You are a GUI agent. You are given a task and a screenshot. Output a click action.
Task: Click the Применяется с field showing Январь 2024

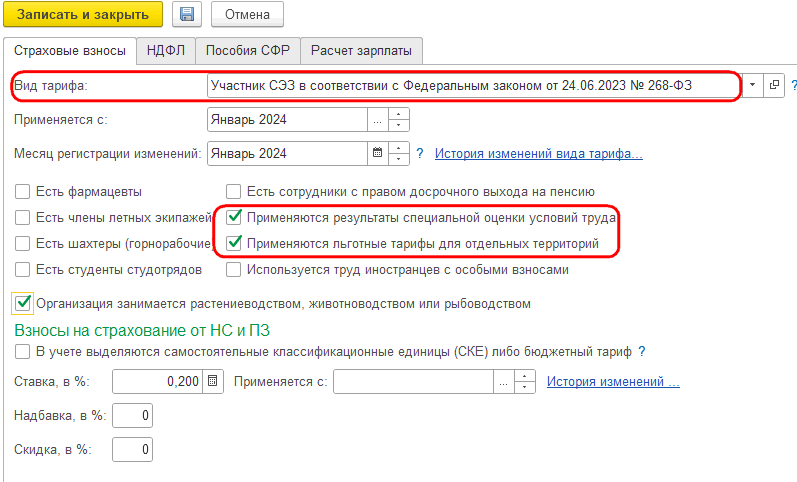click(287, 119)
